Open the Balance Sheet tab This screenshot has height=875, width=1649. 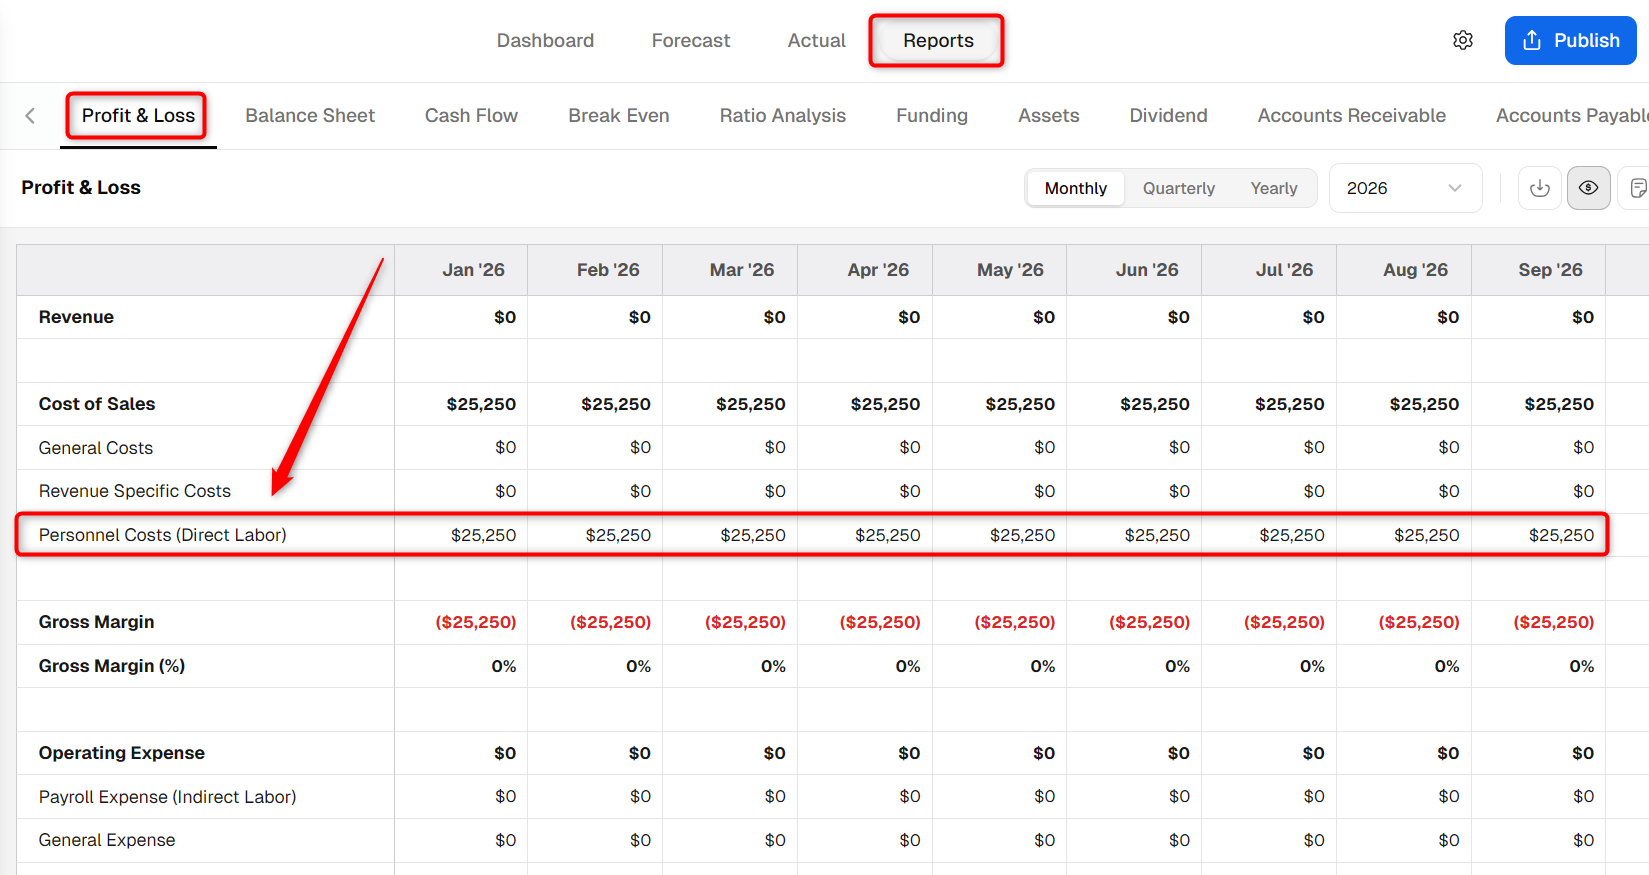pos(310,115)
